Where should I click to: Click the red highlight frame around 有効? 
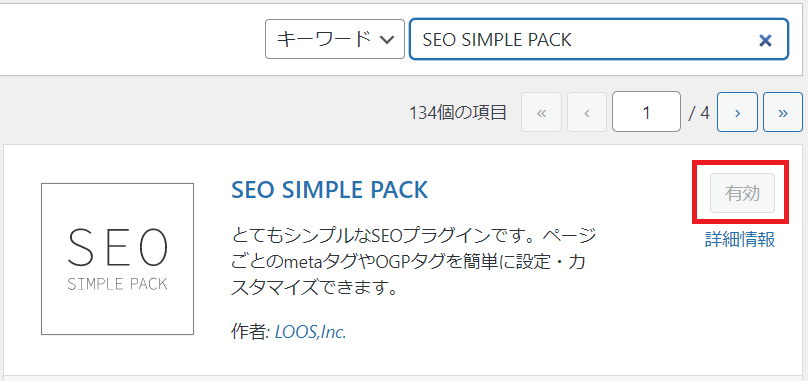pos(740,193)
